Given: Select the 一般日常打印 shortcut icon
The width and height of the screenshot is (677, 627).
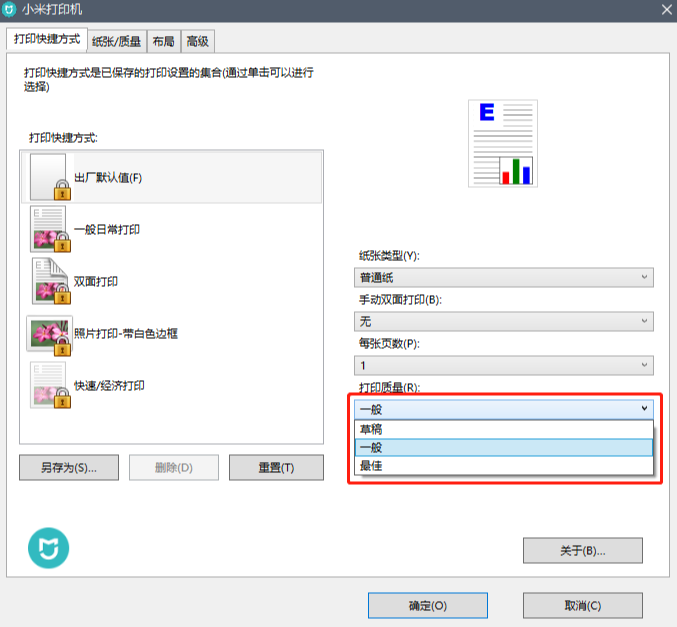Looking at the screenshot, I should point(50,229).
